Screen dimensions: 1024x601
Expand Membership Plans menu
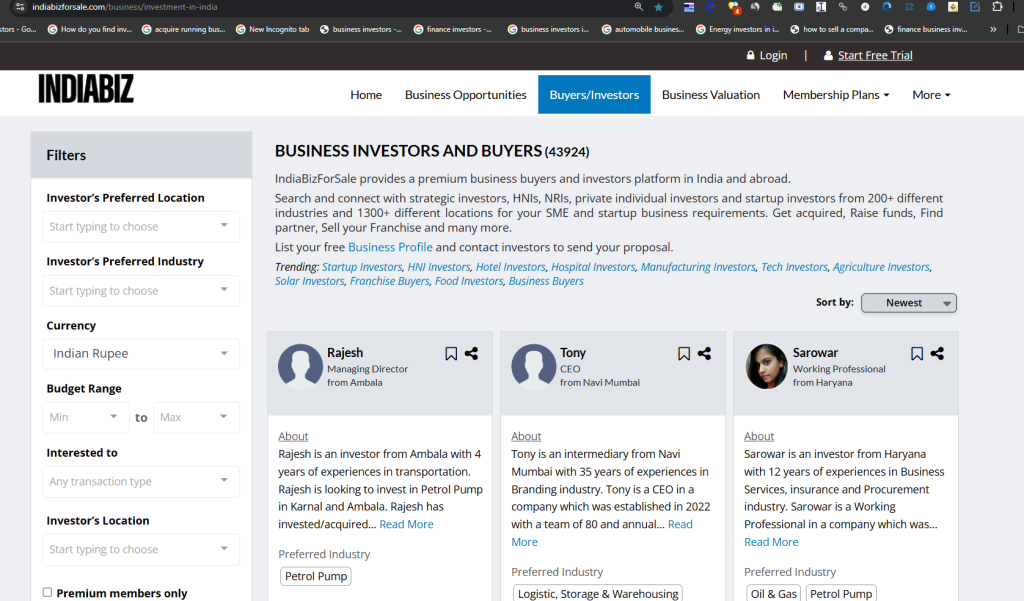(x=836, y=95)
